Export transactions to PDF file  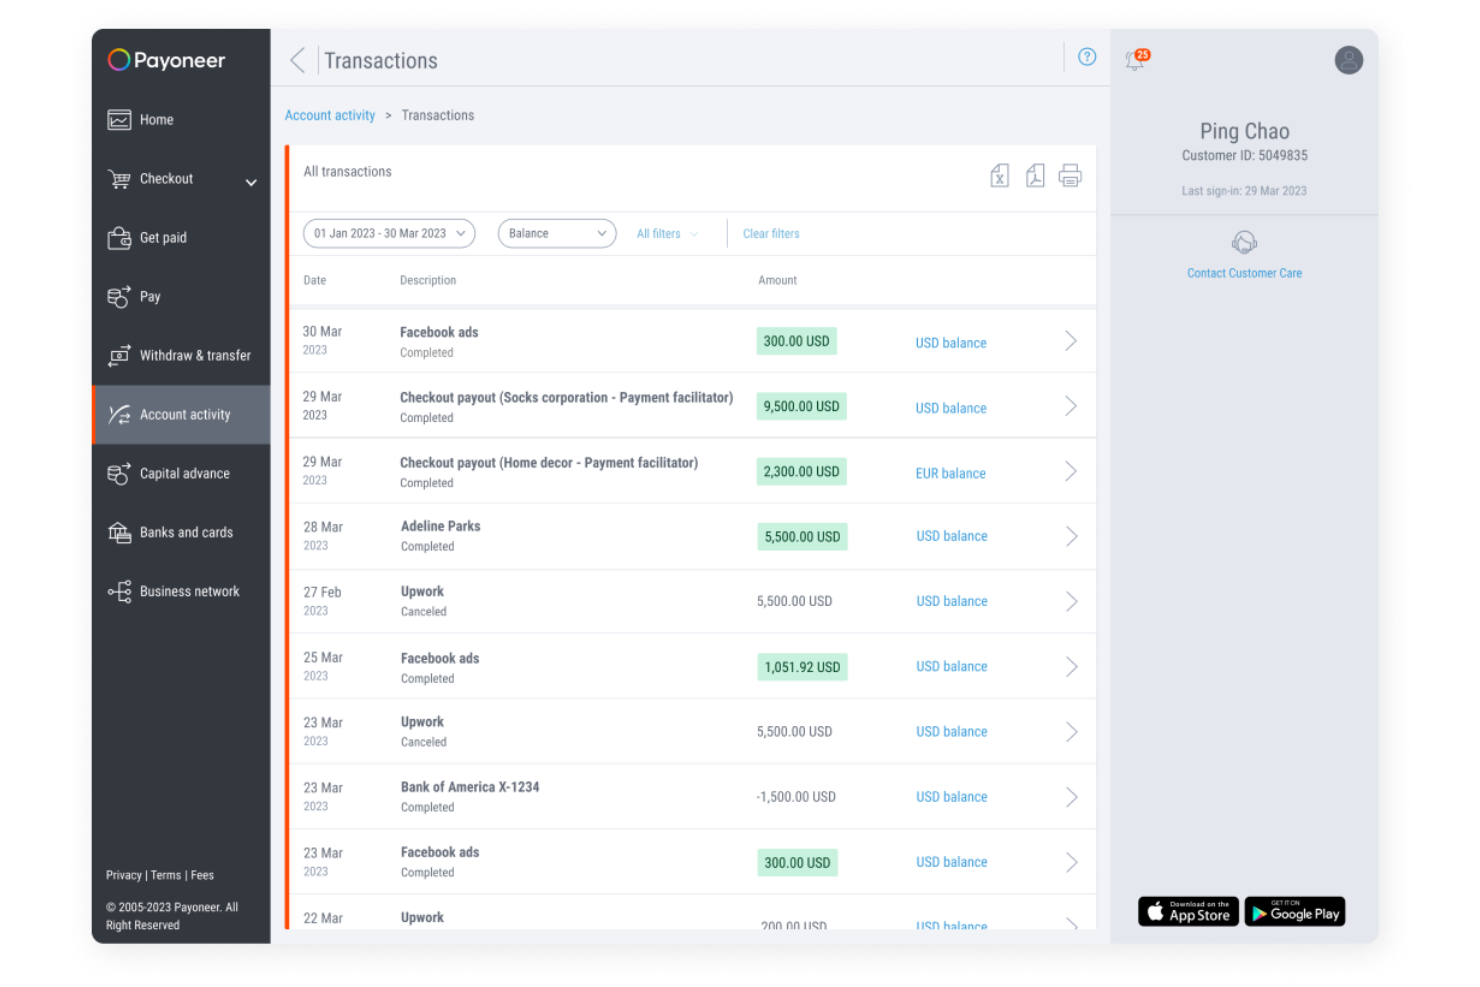click(x=1035, y=176)
